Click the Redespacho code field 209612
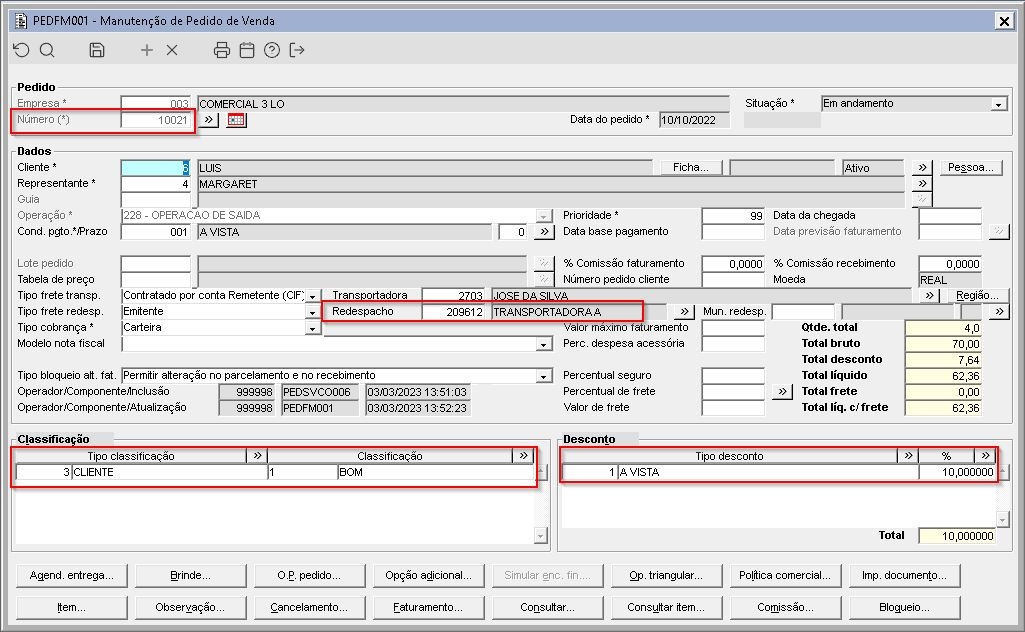The width and height of the screenshot is (1025, 632). (453, 312)
